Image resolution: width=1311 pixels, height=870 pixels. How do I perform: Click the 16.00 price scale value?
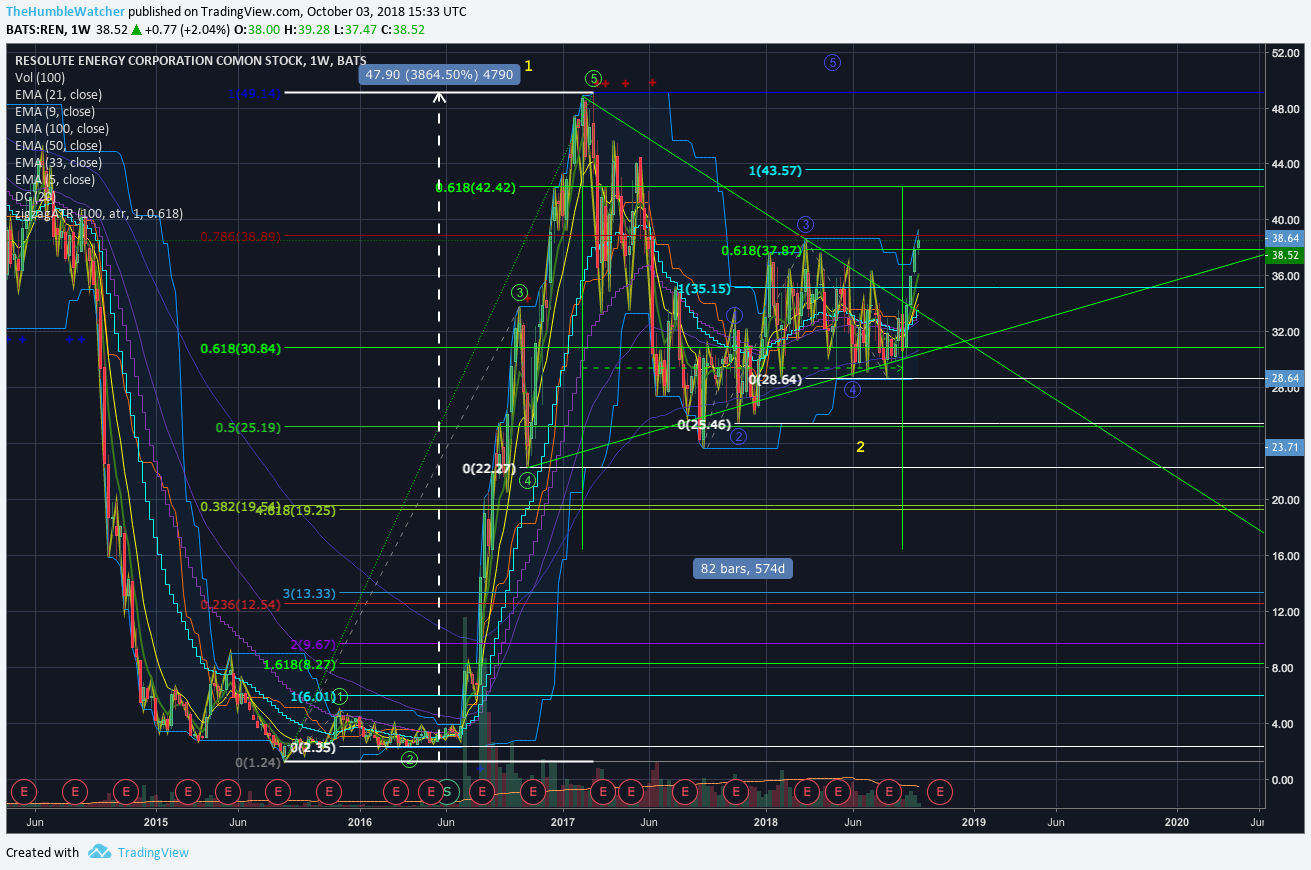1285,556
